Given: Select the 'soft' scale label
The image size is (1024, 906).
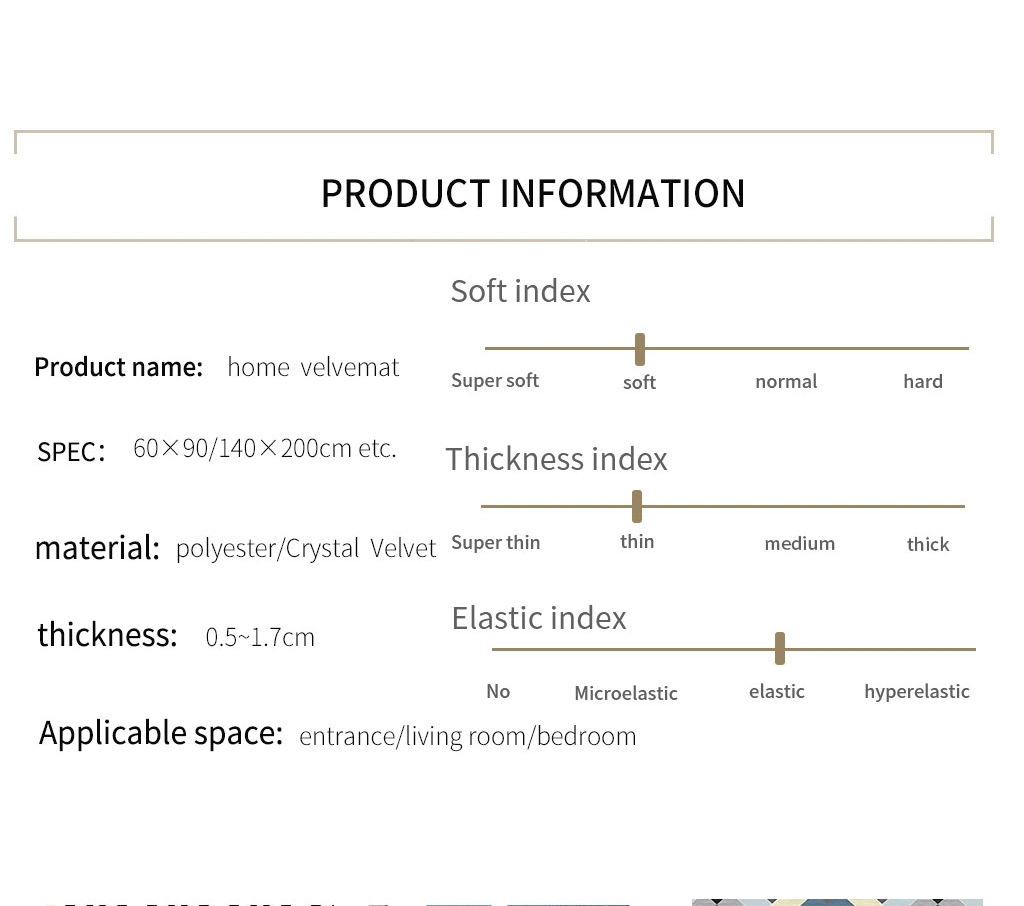Looking at the screenshot, I should [639, 382].
